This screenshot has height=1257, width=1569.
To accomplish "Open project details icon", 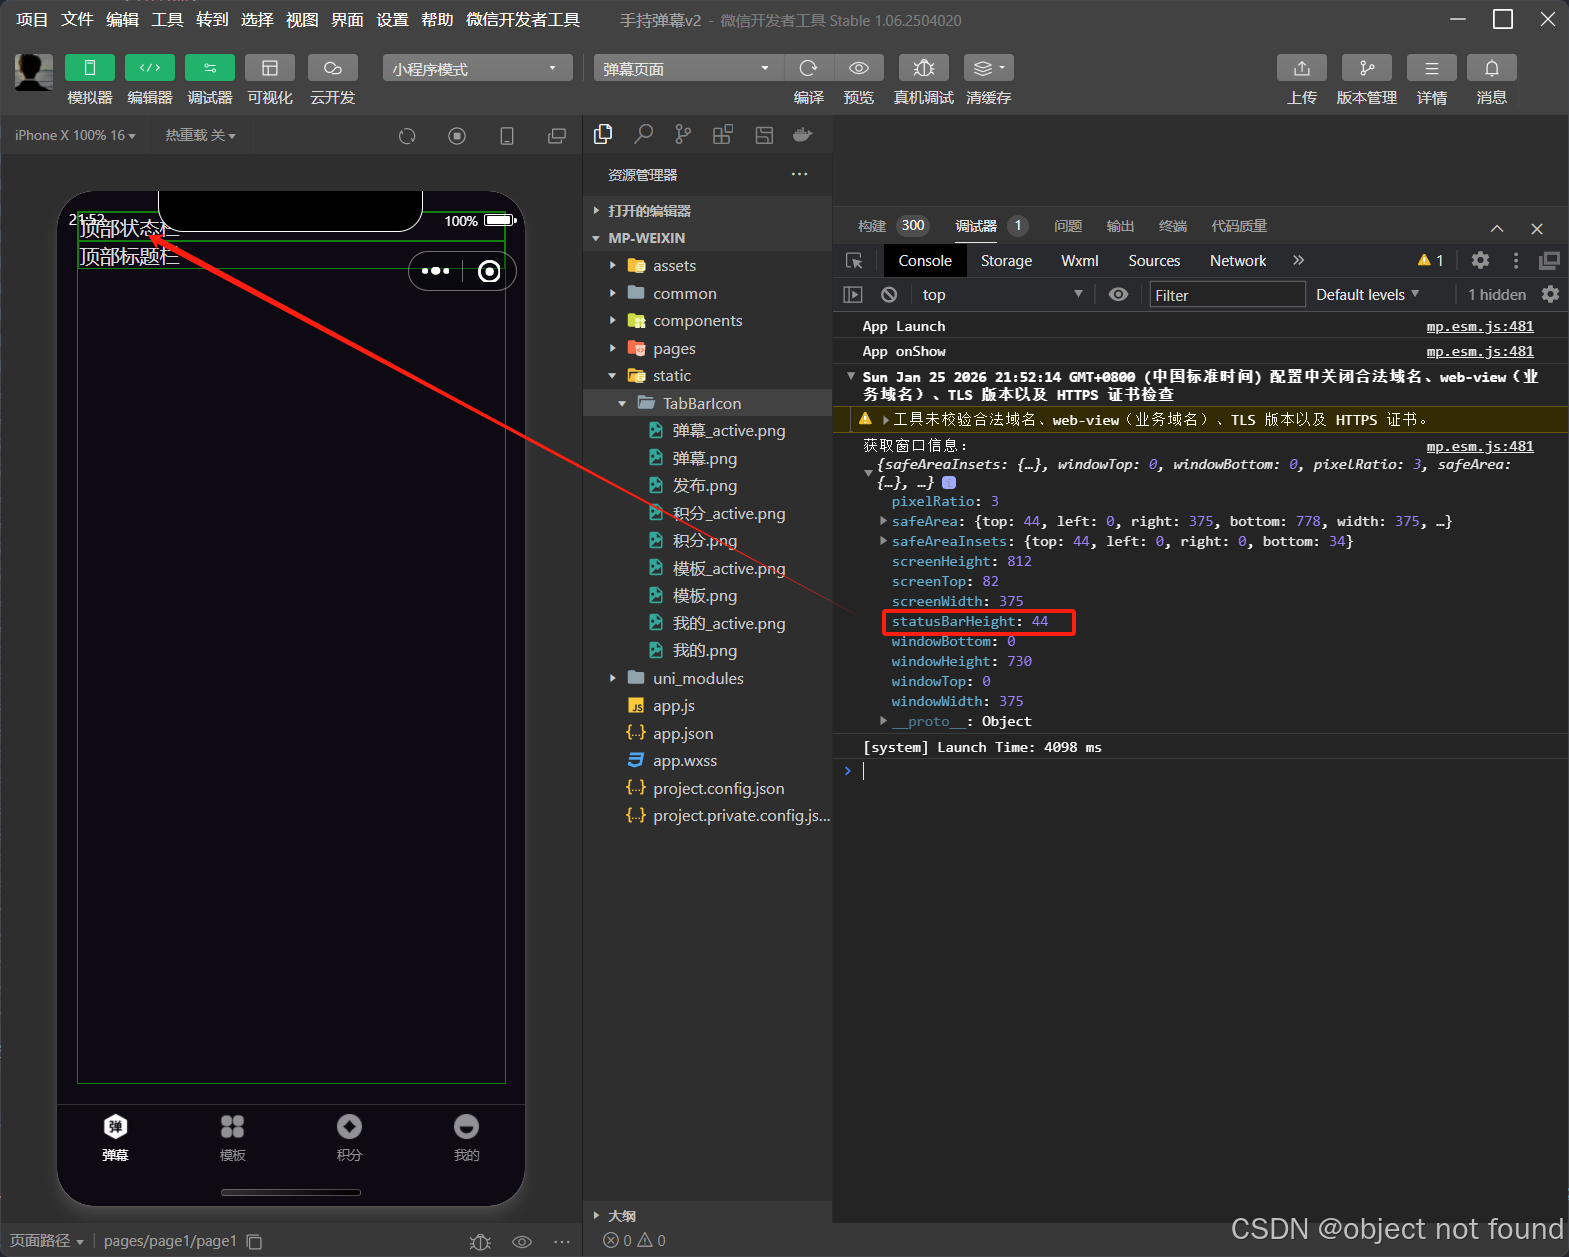I will tap(1432, 68).
